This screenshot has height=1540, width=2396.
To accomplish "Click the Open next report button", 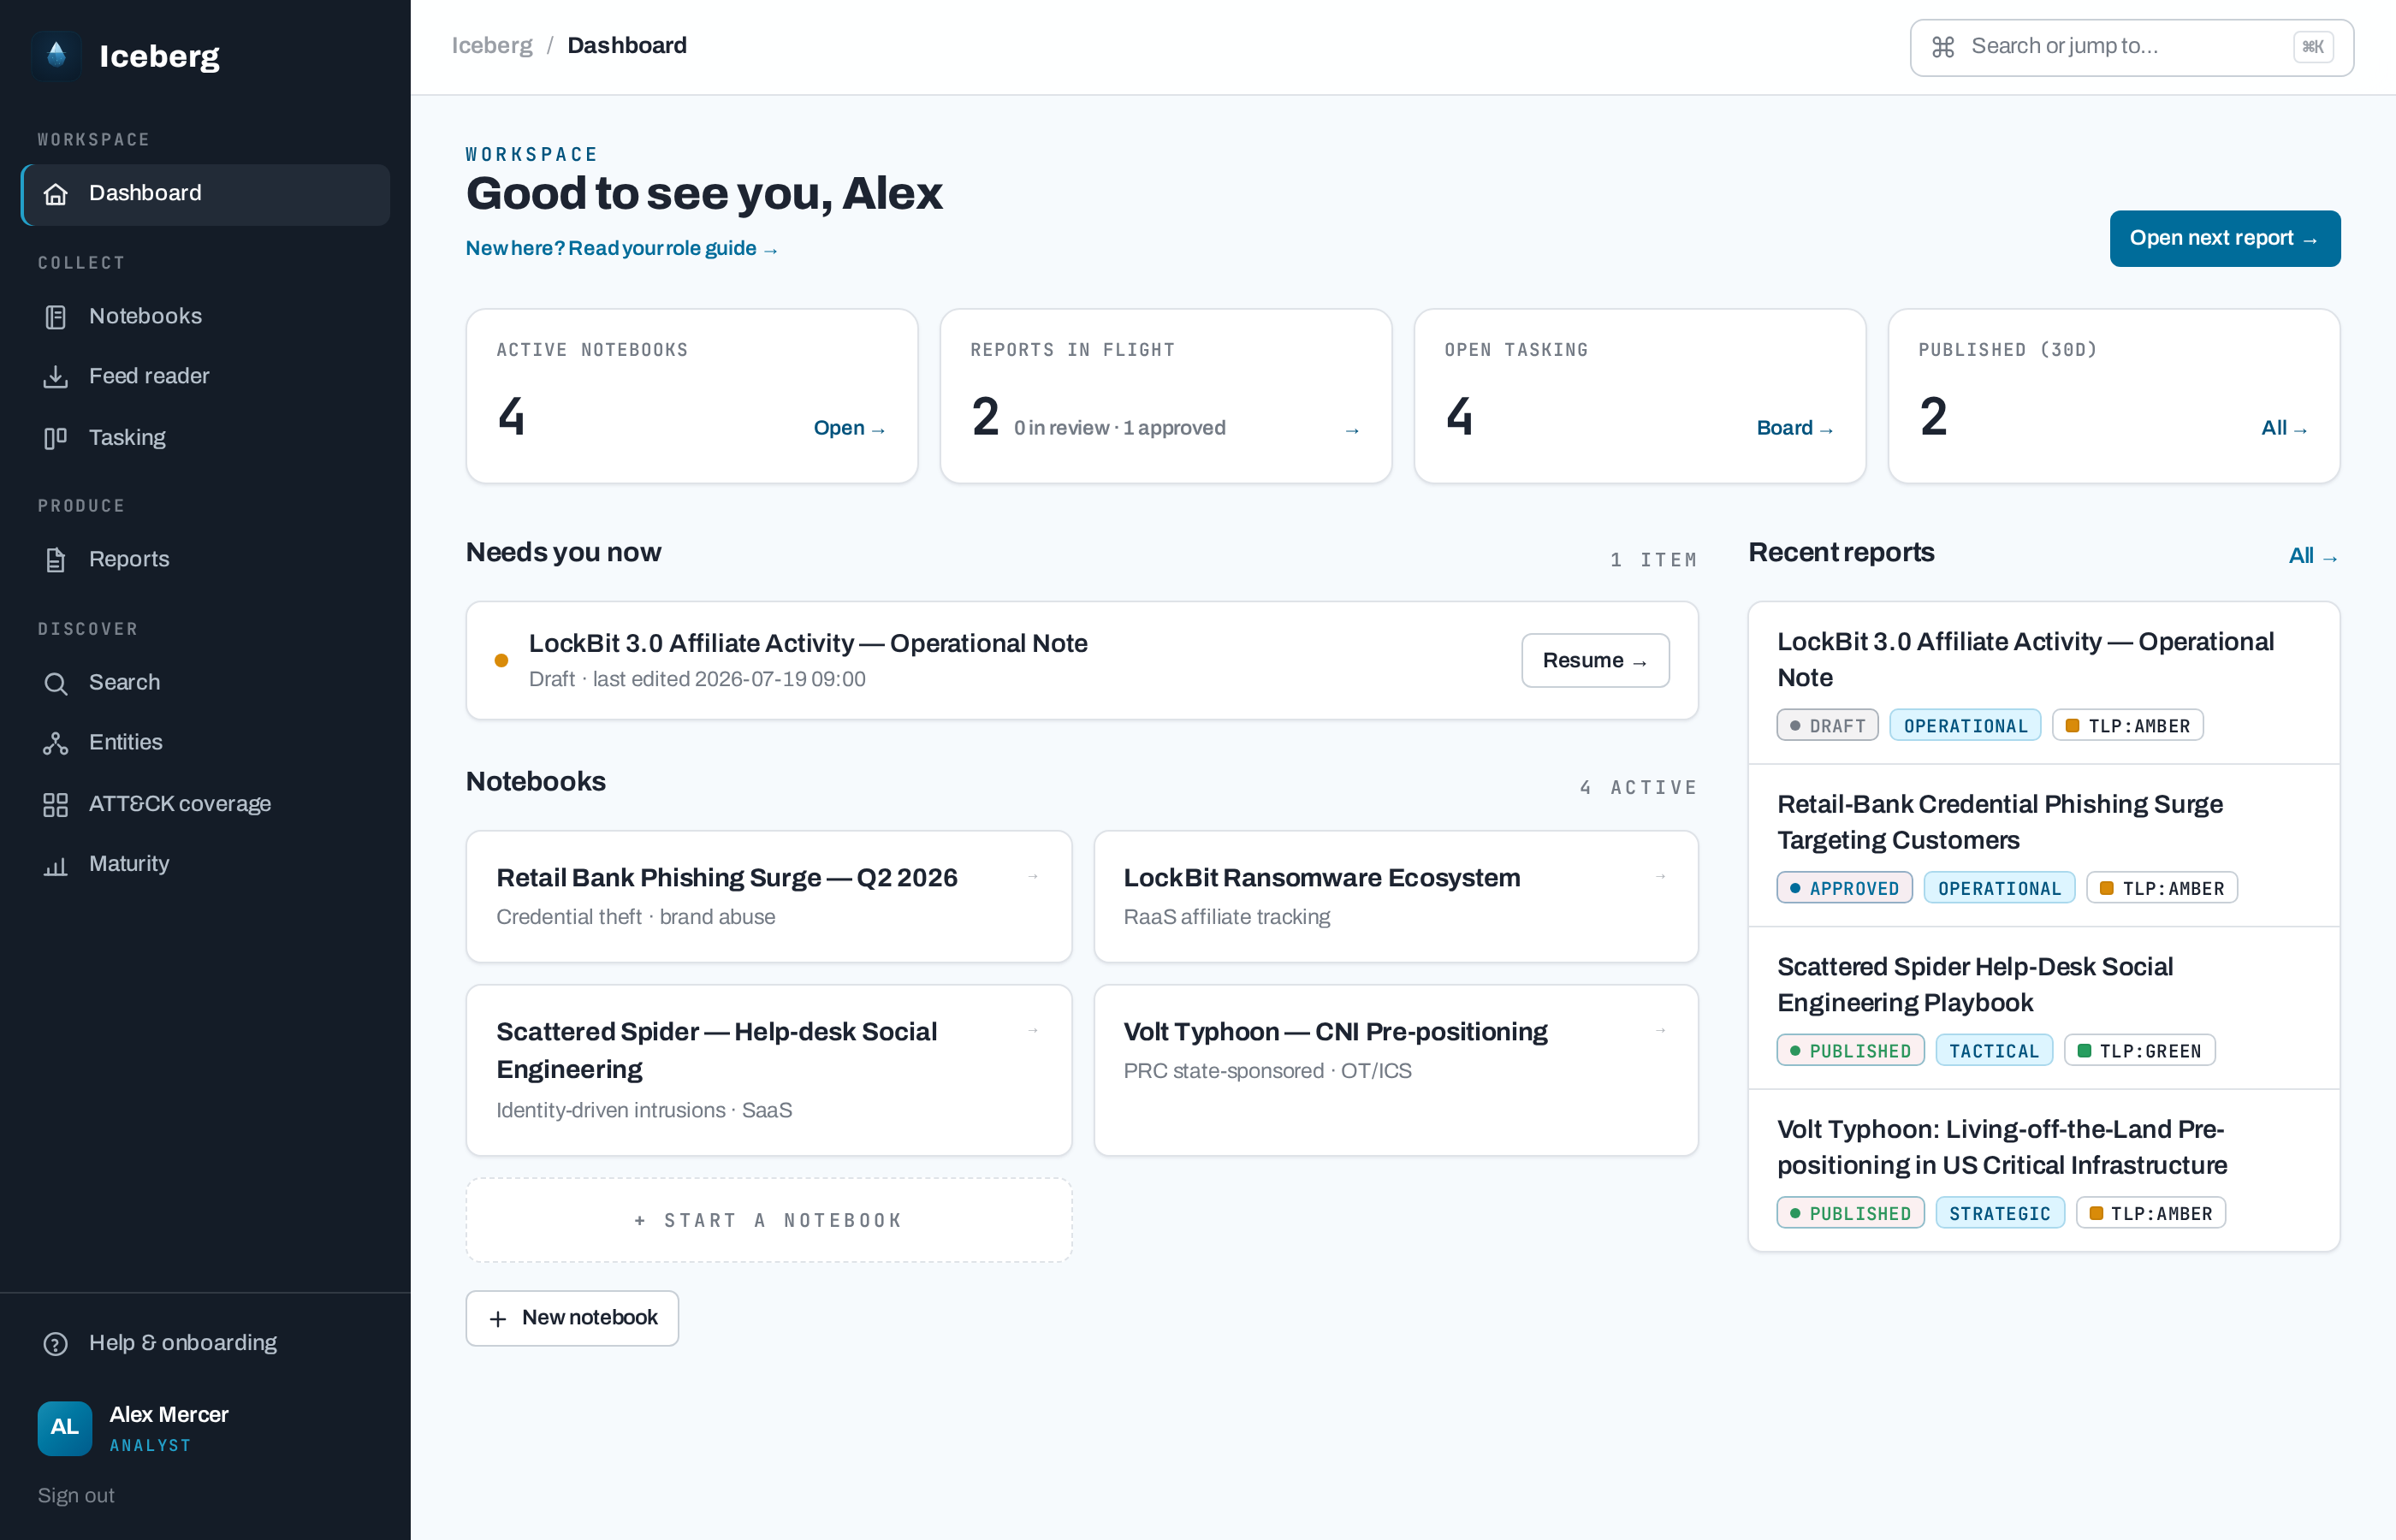I will (2224, 238).
